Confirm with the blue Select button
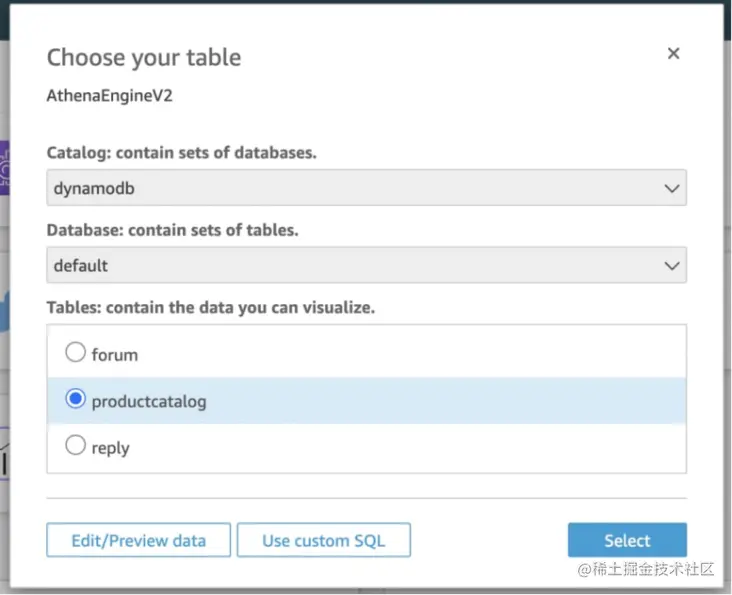Screen dimensions: 732x595 tap(627, 541)
